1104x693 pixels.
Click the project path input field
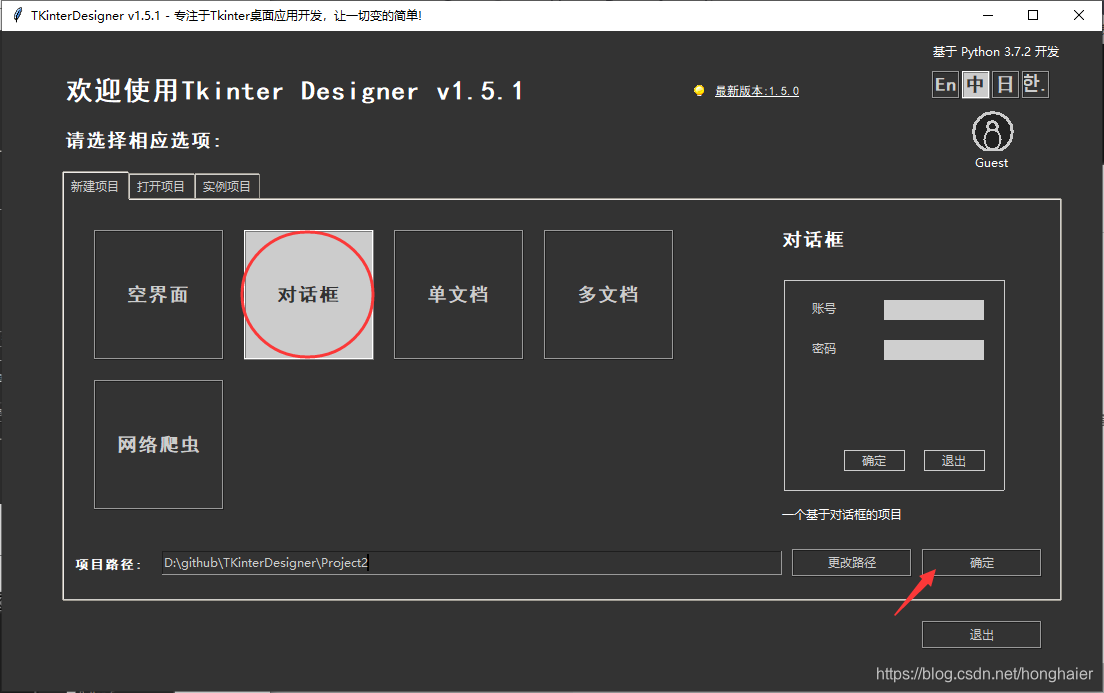(x=472, y=563)
